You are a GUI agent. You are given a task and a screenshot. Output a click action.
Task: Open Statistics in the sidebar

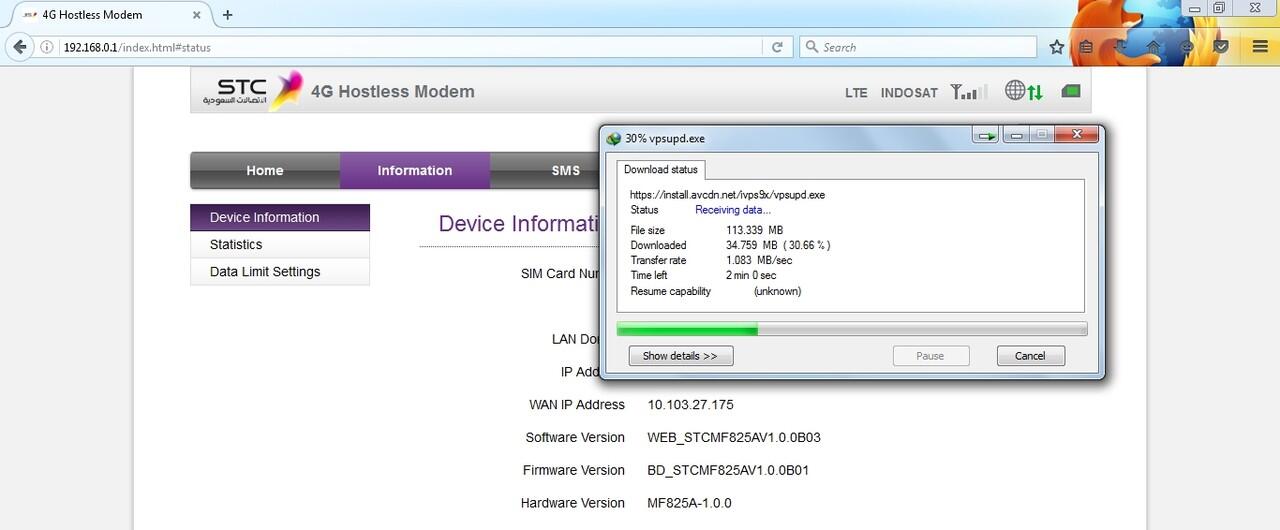[280, 245]
